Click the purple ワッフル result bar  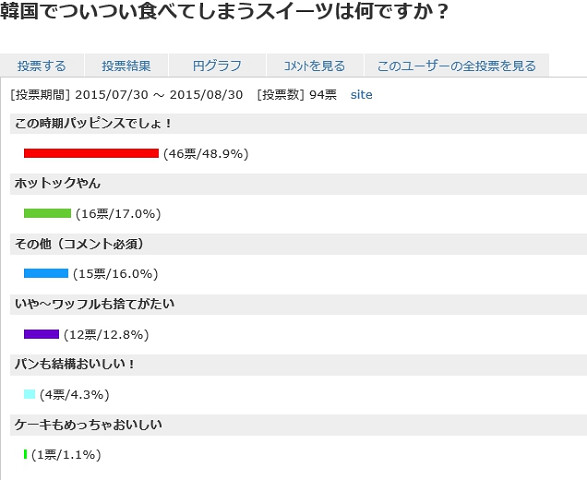[x=42, y=334]
